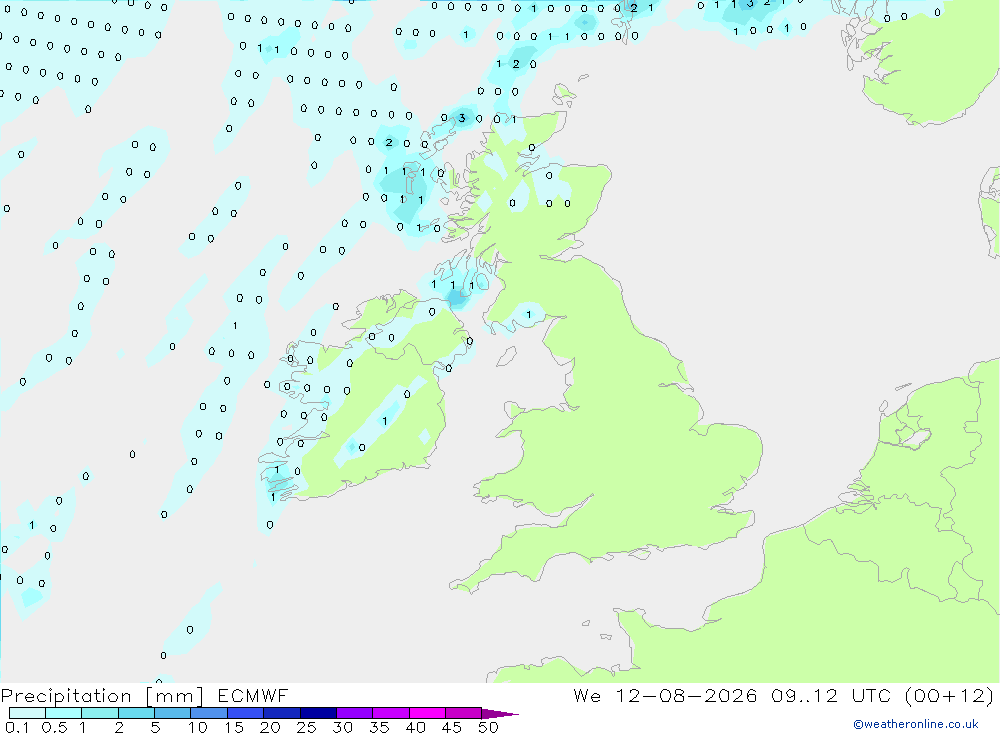Select the 5–10 mm legend color box
This screenshot has width=1000, height=733.
tap(173, 713)
